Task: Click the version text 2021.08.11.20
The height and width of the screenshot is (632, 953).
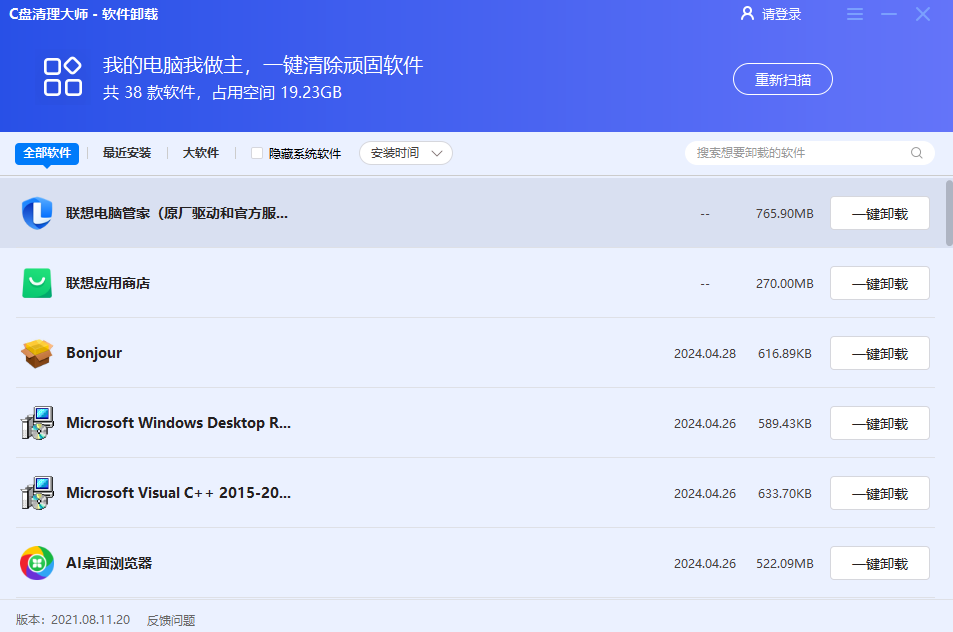Action: tap(90, 619)
